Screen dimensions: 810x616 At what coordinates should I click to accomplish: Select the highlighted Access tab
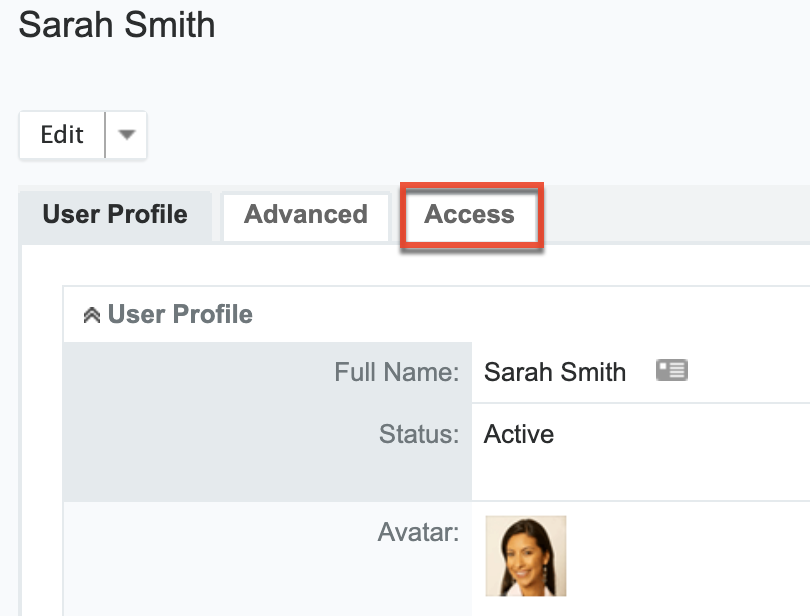pos(470,215)
